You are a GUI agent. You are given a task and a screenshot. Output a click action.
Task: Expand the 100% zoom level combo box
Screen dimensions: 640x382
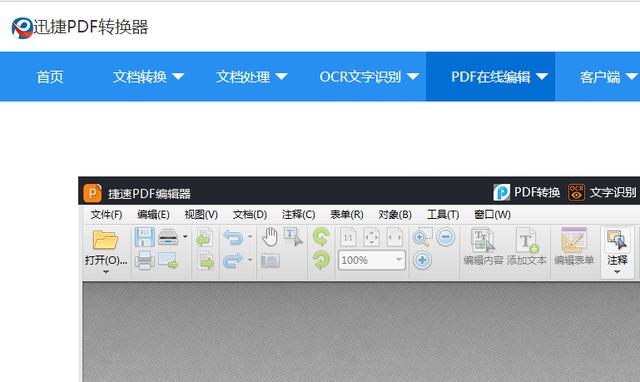click(x=398, y=260)
